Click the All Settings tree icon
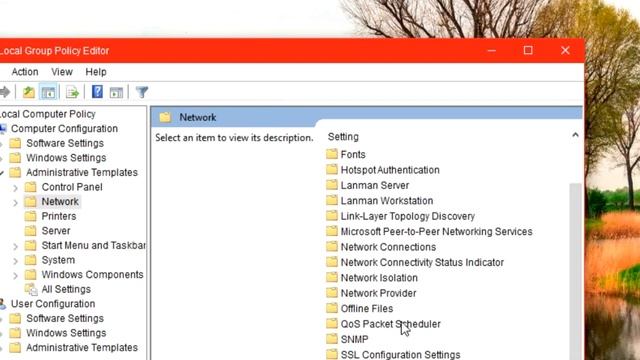 [31, 289]
